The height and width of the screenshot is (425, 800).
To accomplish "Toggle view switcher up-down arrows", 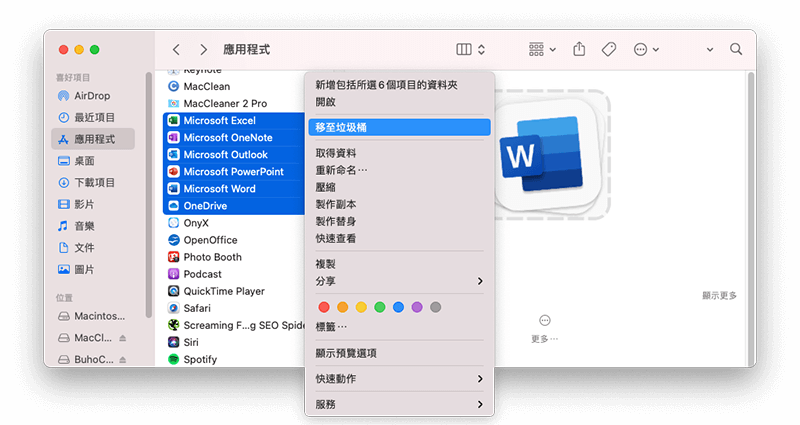I will pyautogui.click(x=481, y=49).
